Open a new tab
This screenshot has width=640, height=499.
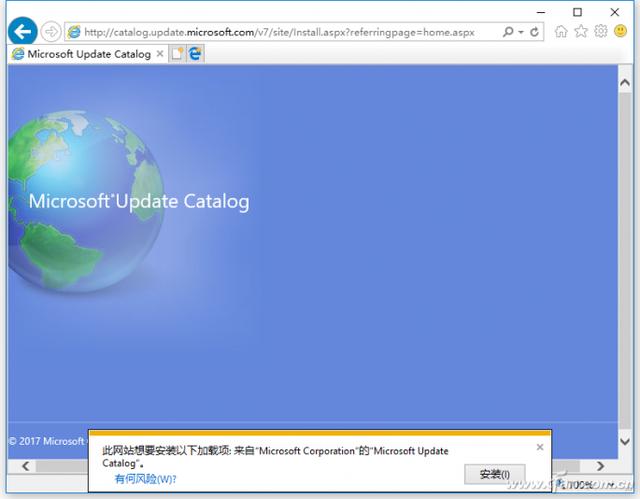[177, 54]
